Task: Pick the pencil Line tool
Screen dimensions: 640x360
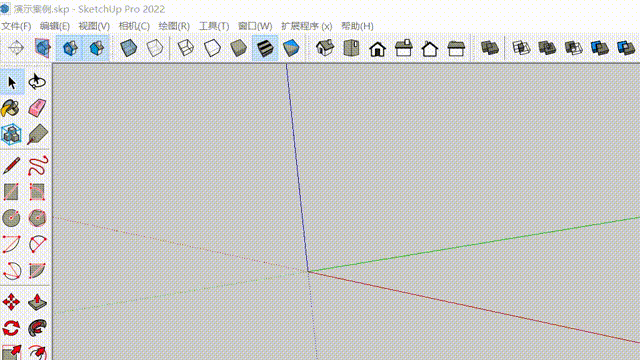Action: 11,166
